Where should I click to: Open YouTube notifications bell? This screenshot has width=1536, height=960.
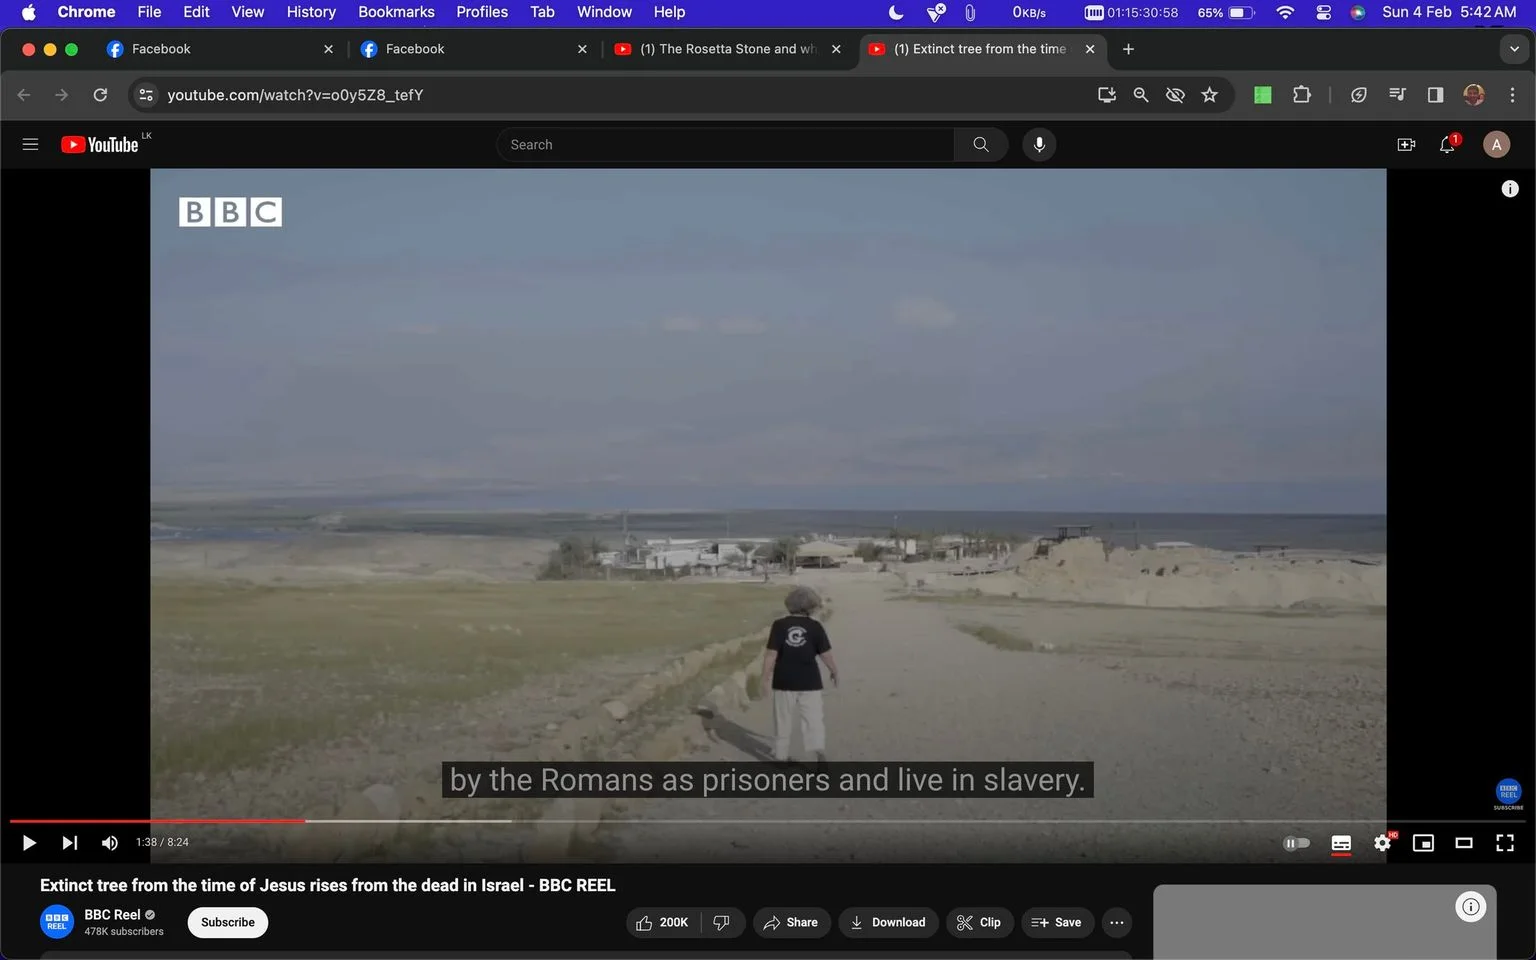point(1447,145)
